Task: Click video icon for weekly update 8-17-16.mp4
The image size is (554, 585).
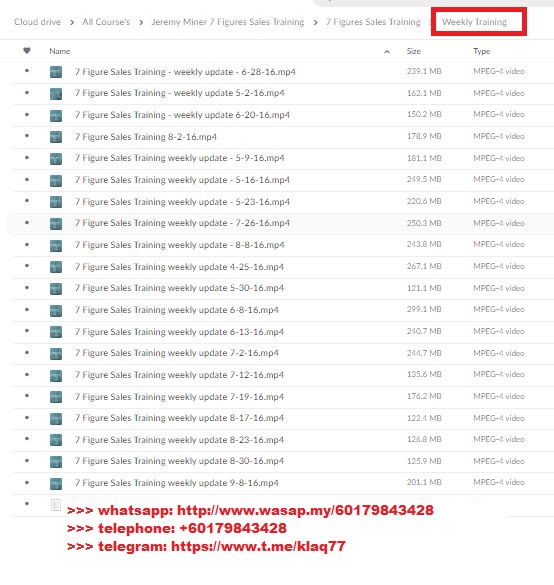Action: point(56,419)
